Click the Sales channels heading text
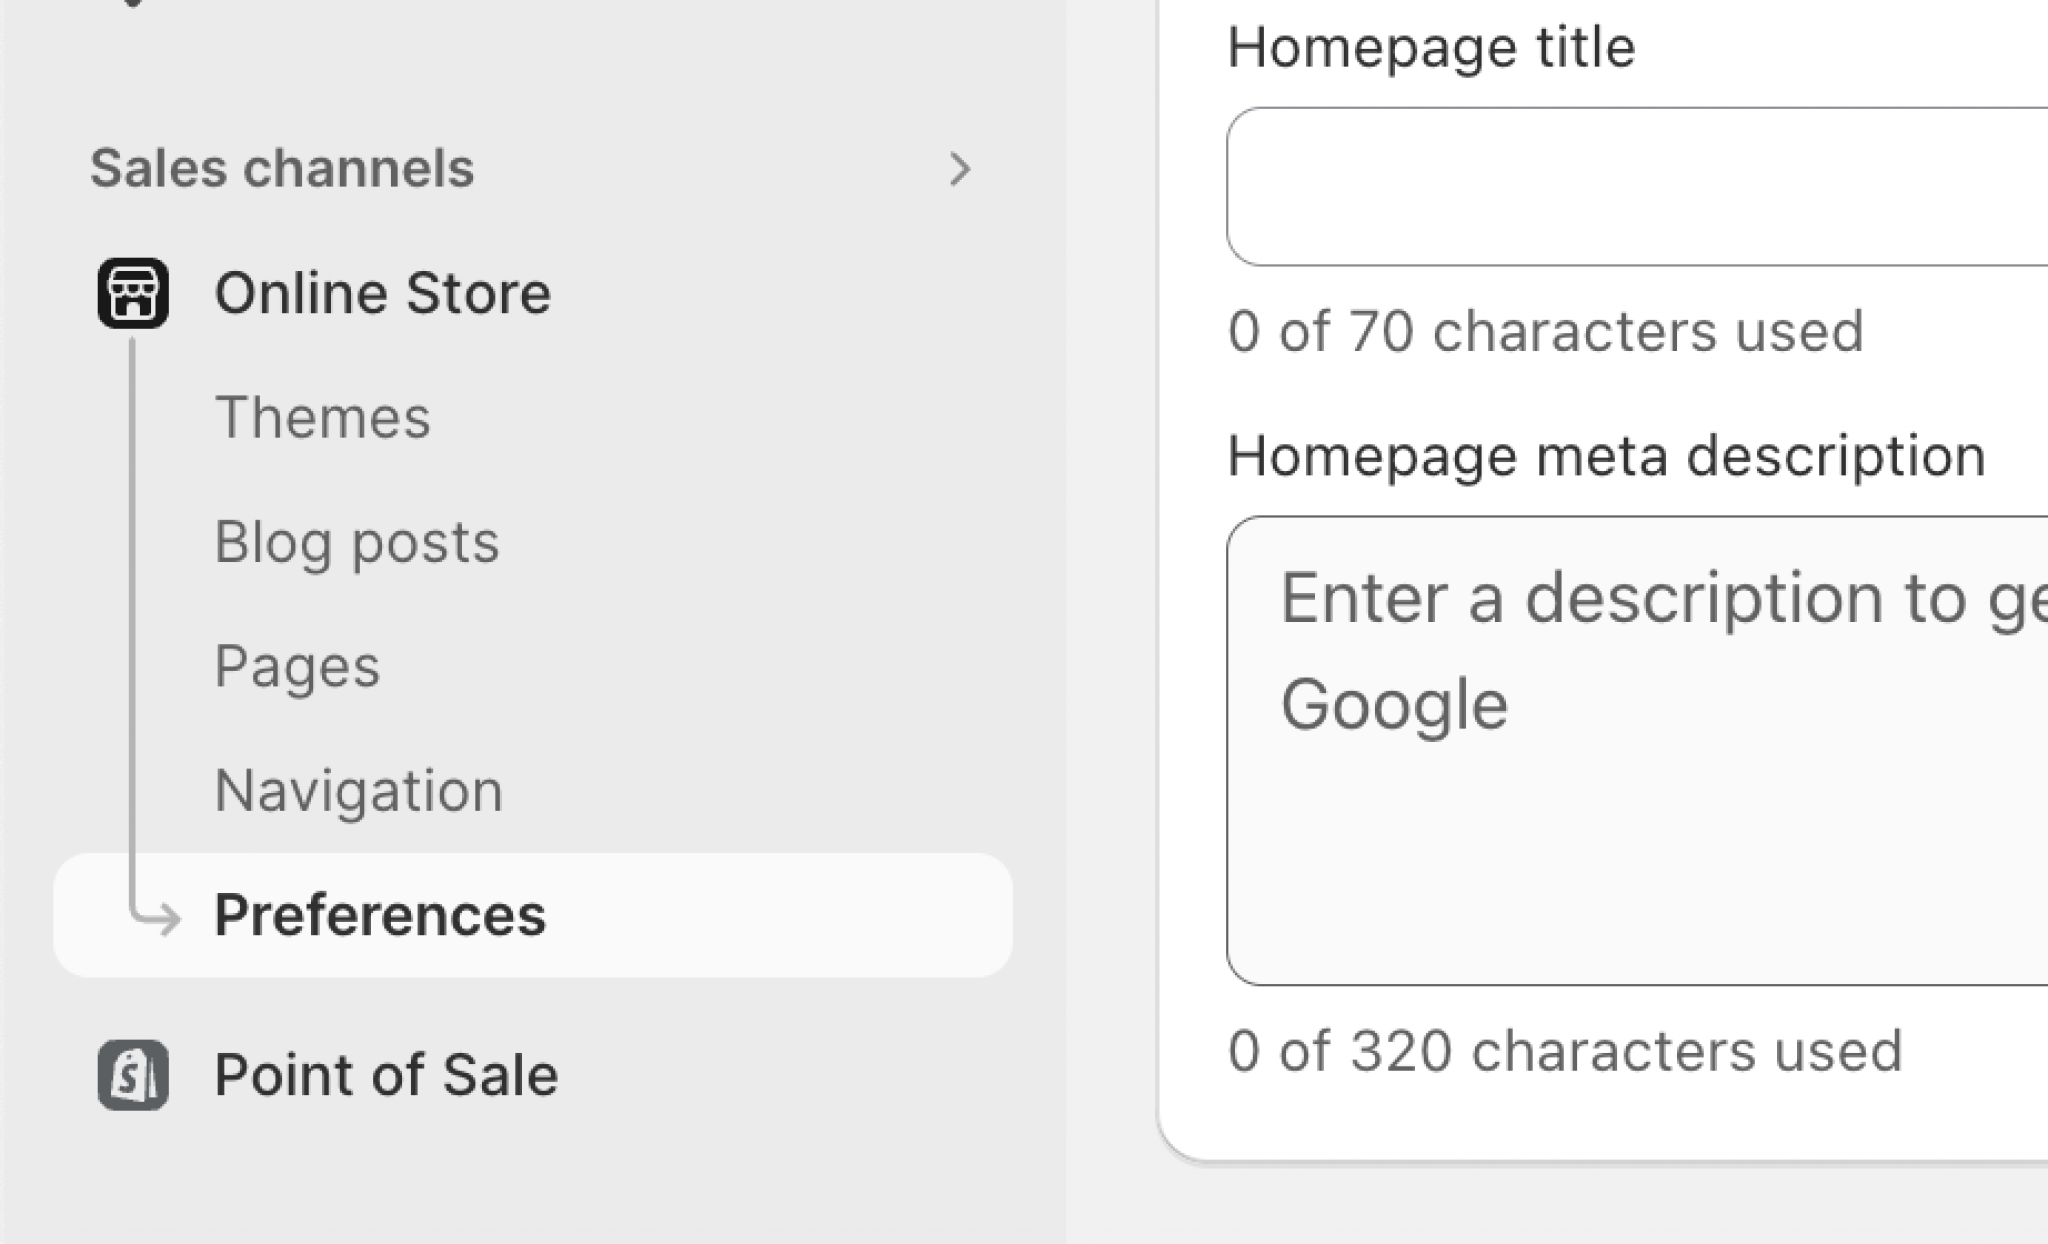Screen dimensions: 2048x1244 (282, 168)
